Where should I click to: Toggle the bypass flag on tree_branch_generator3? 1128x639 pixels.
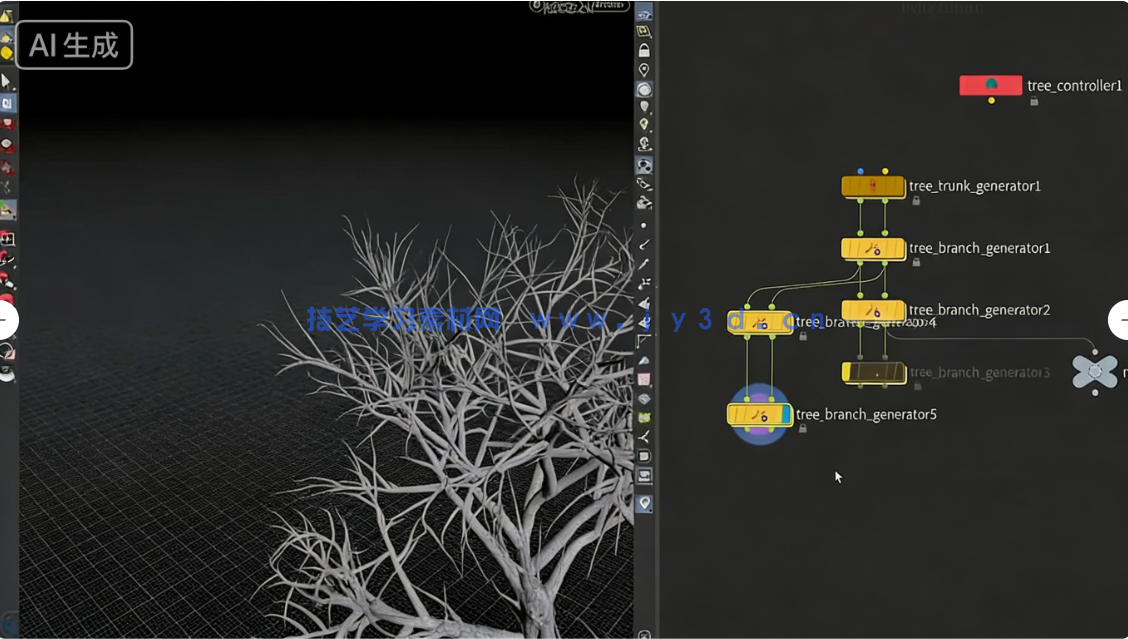point(847,371)
